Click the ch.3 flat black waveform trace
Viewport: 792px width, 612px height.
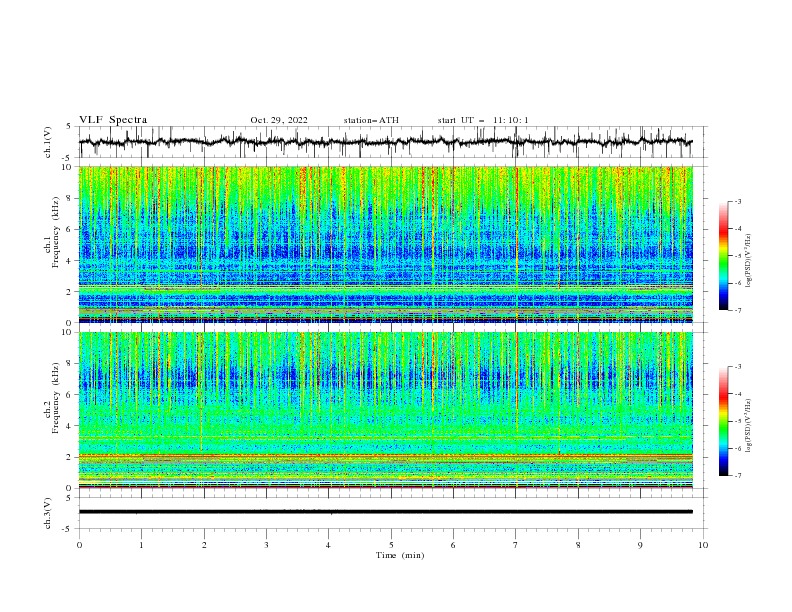(x=386, y=512)
